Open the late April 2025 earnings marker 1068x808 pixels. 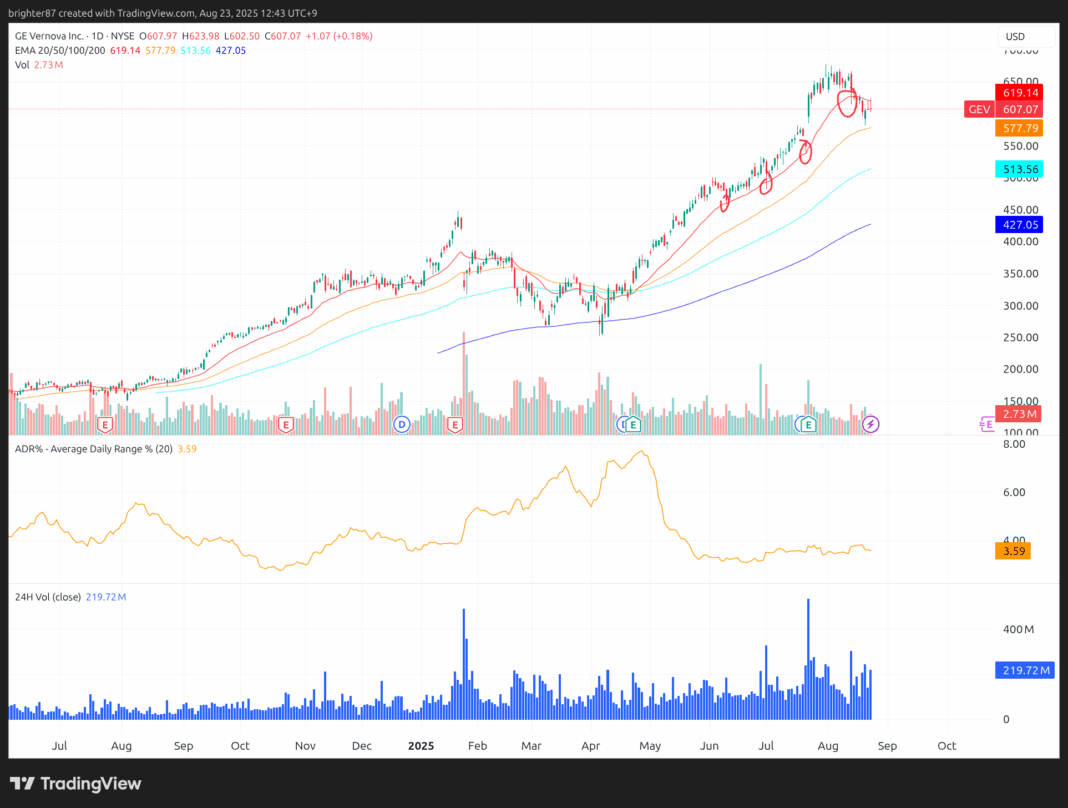pos(631,424)
